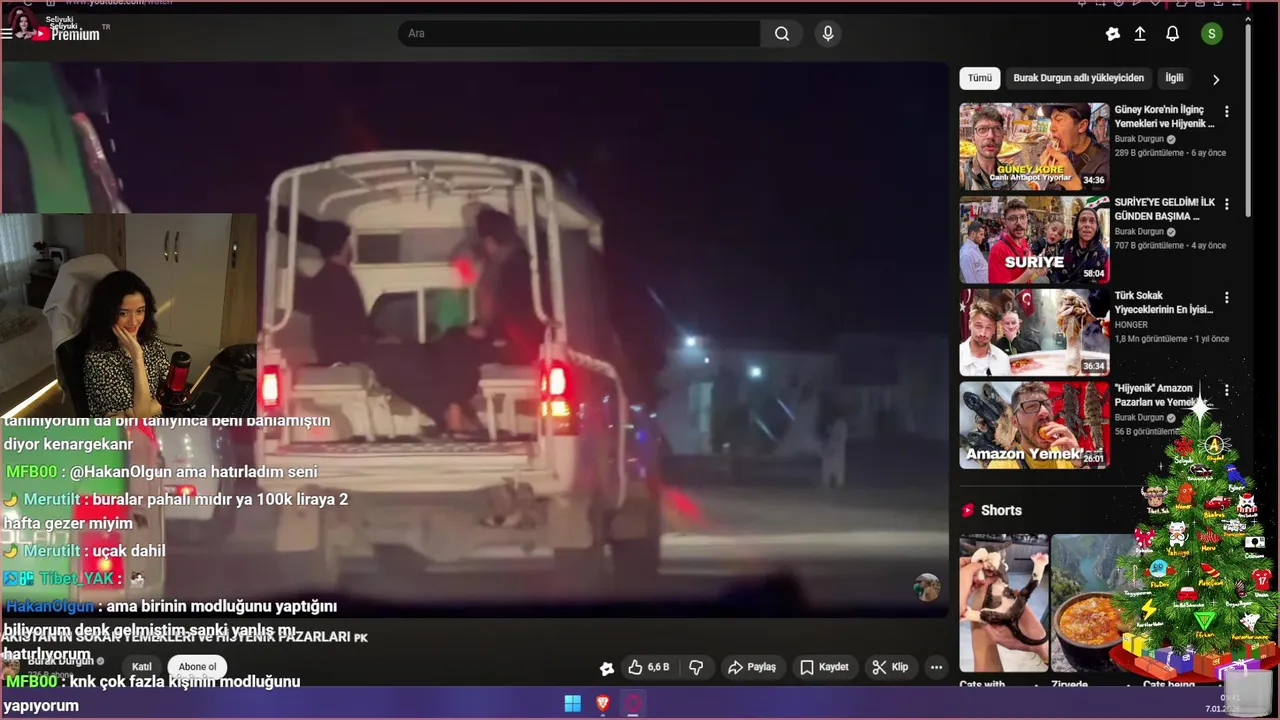This screenshot has width=1280, height=720.
Task: Open Windows Start button on taskbar
Action: 572,703
